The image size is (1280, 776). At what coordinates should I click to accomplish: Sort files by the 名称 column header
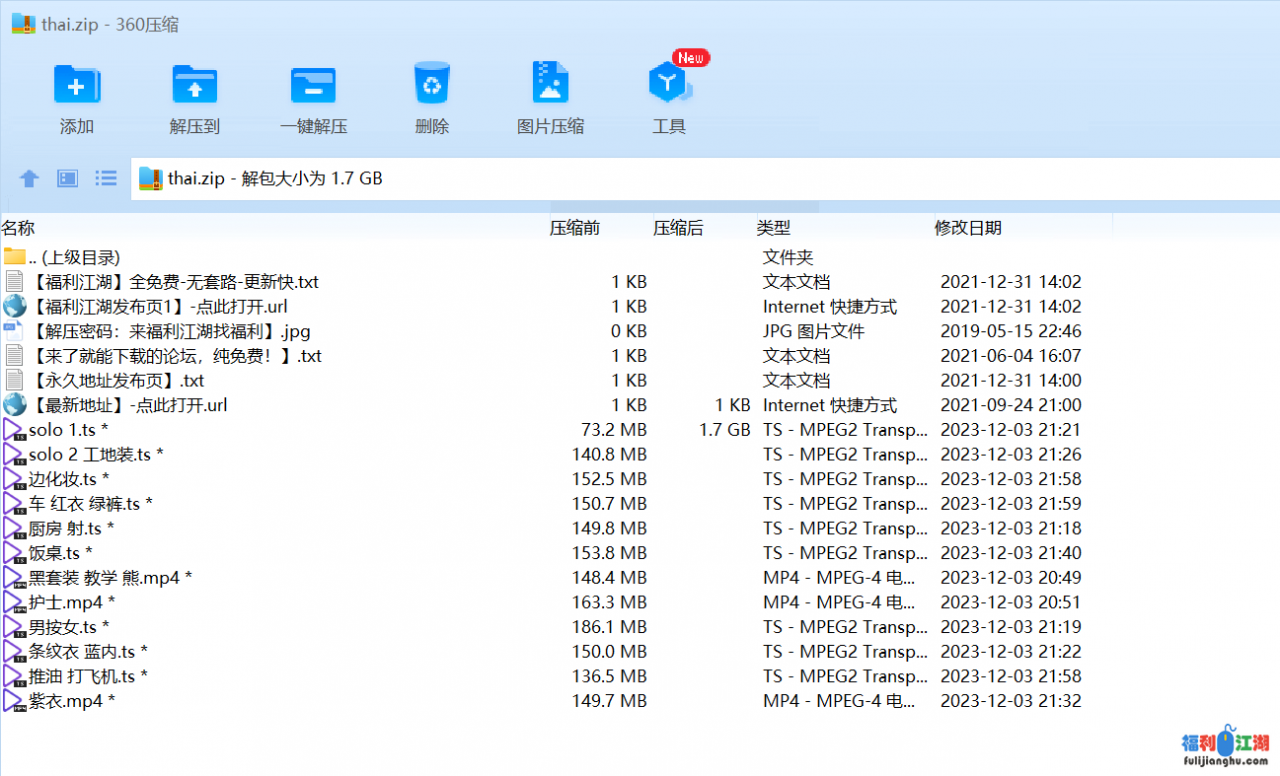[x=18, y=228]
